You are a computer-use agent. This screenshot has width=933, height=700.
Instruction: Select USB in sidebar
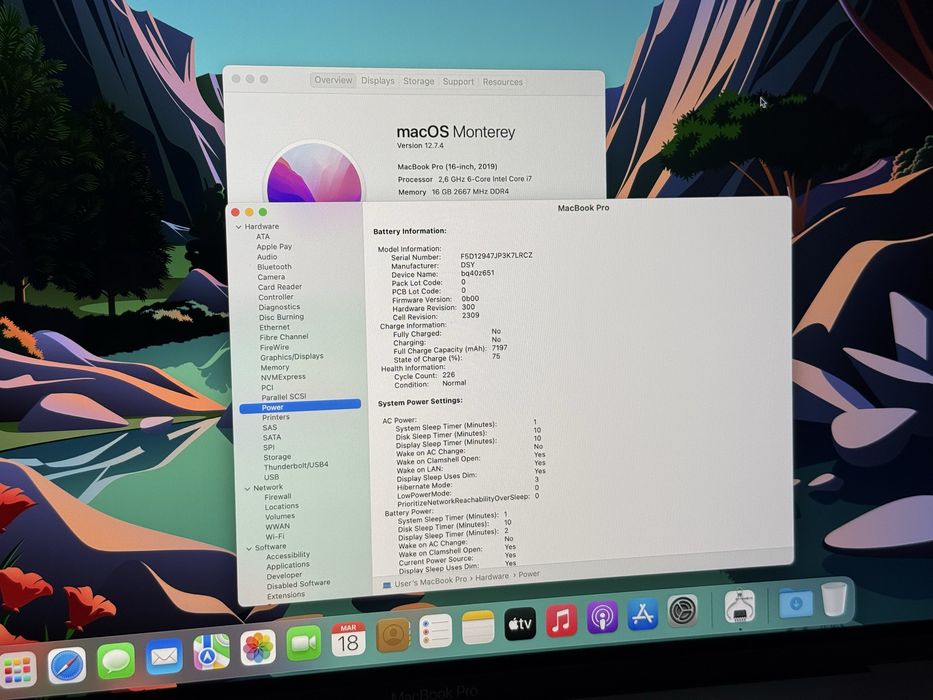pyautogui.click(x=271, y=477)
